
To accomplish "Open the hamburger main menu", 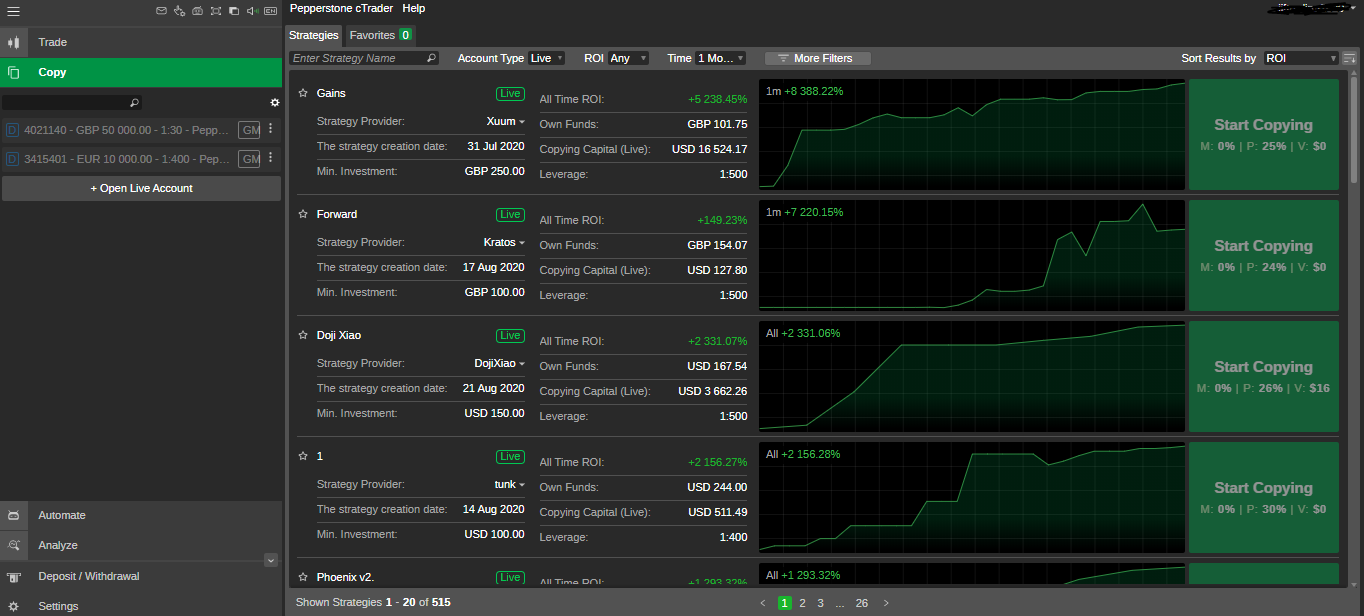I will point(13,11).
